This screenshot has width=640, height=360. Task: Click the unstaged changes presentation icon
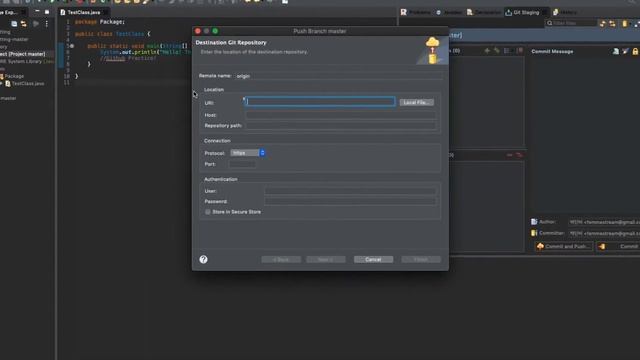coord(507,51)
